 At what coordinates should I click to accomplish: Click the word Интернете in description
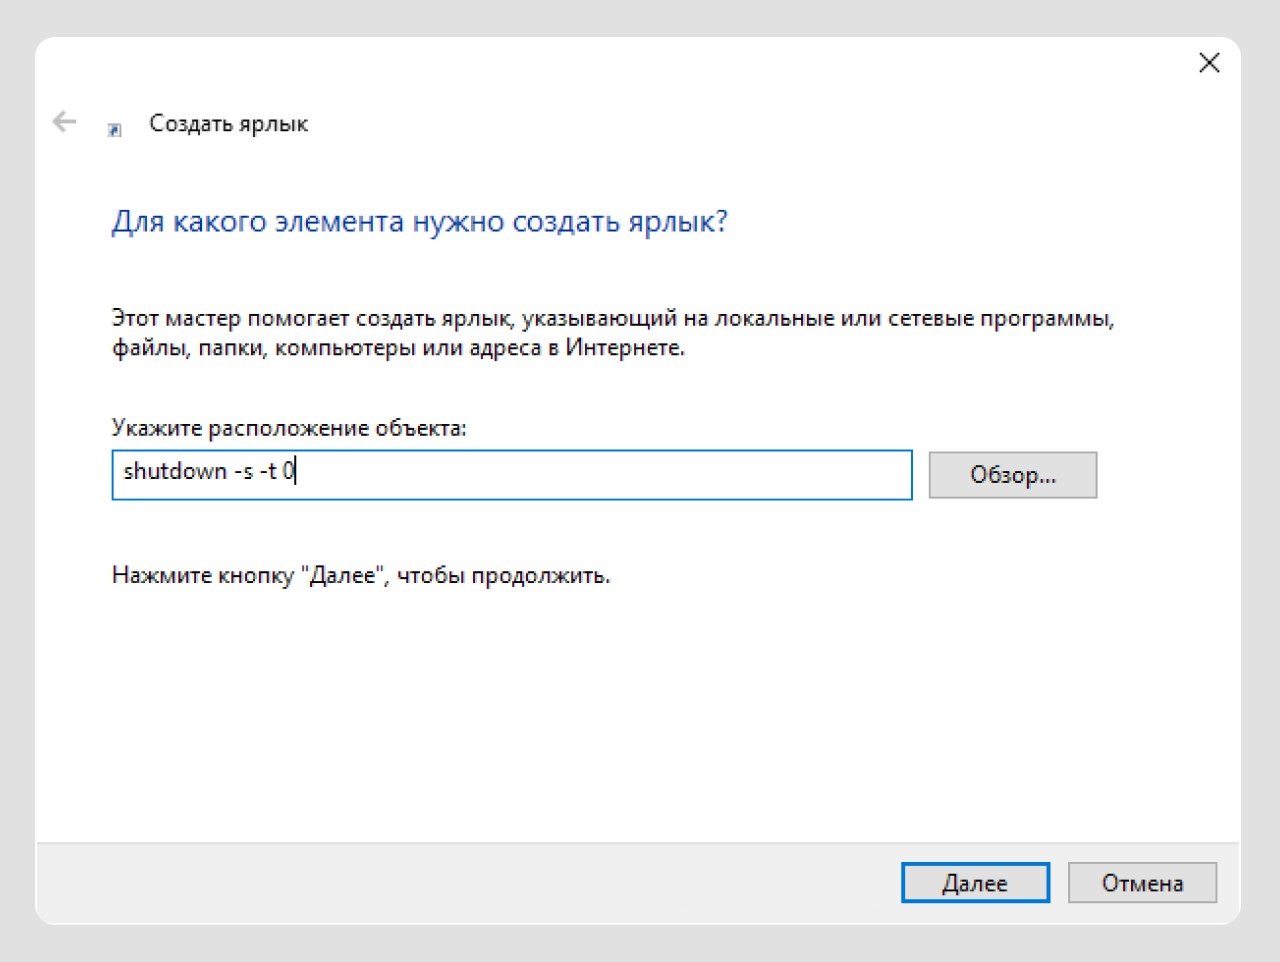click(624, 348)
